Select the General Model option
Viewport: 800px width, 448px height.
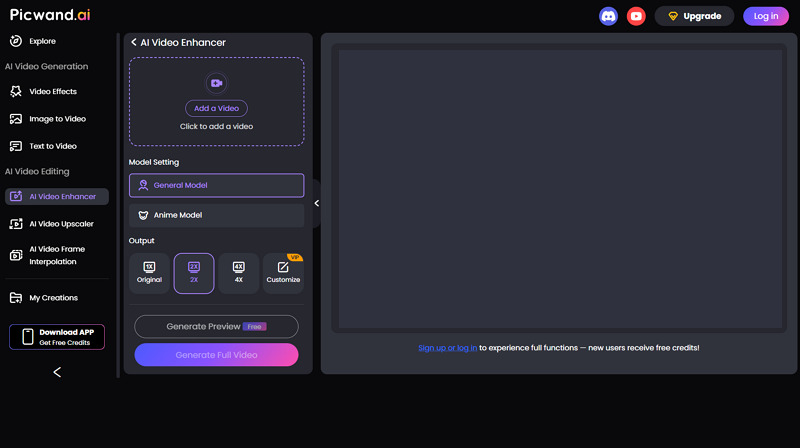coord(216,185)
